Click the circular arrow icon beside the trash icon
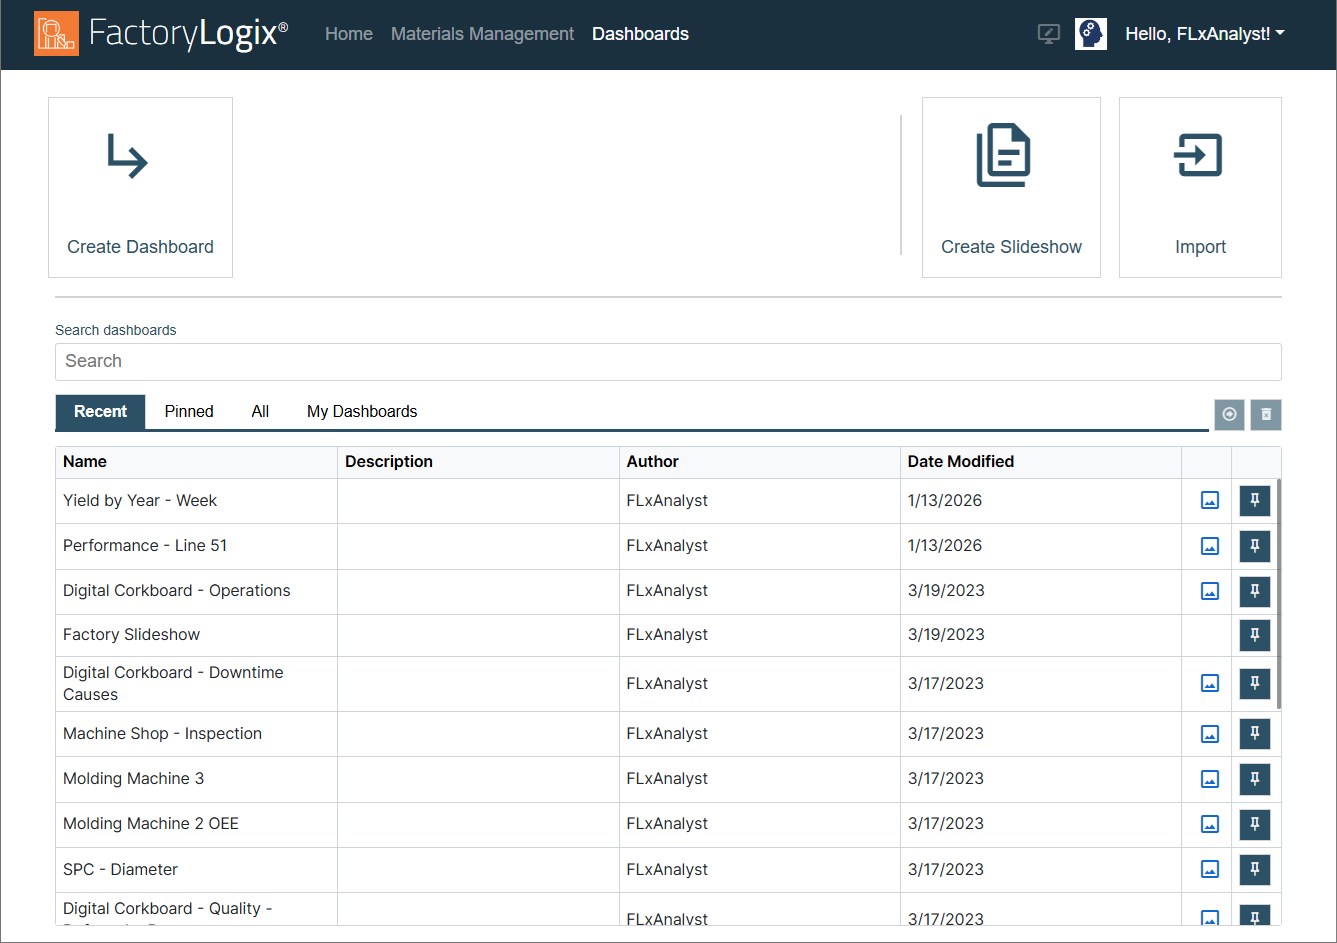1337x943 pixels. pos(1229,414)
